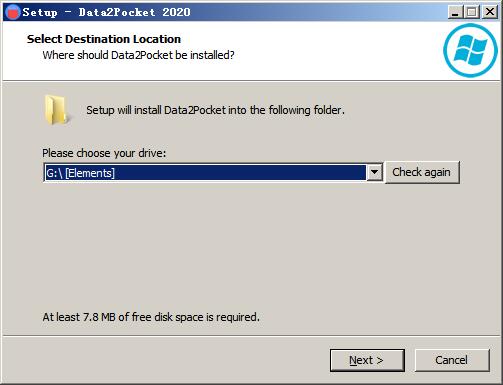Image resolution: width=503 pixels, height=385 pixels.
Task: Proceed with the Next > button
Action: tap(367, 360)
